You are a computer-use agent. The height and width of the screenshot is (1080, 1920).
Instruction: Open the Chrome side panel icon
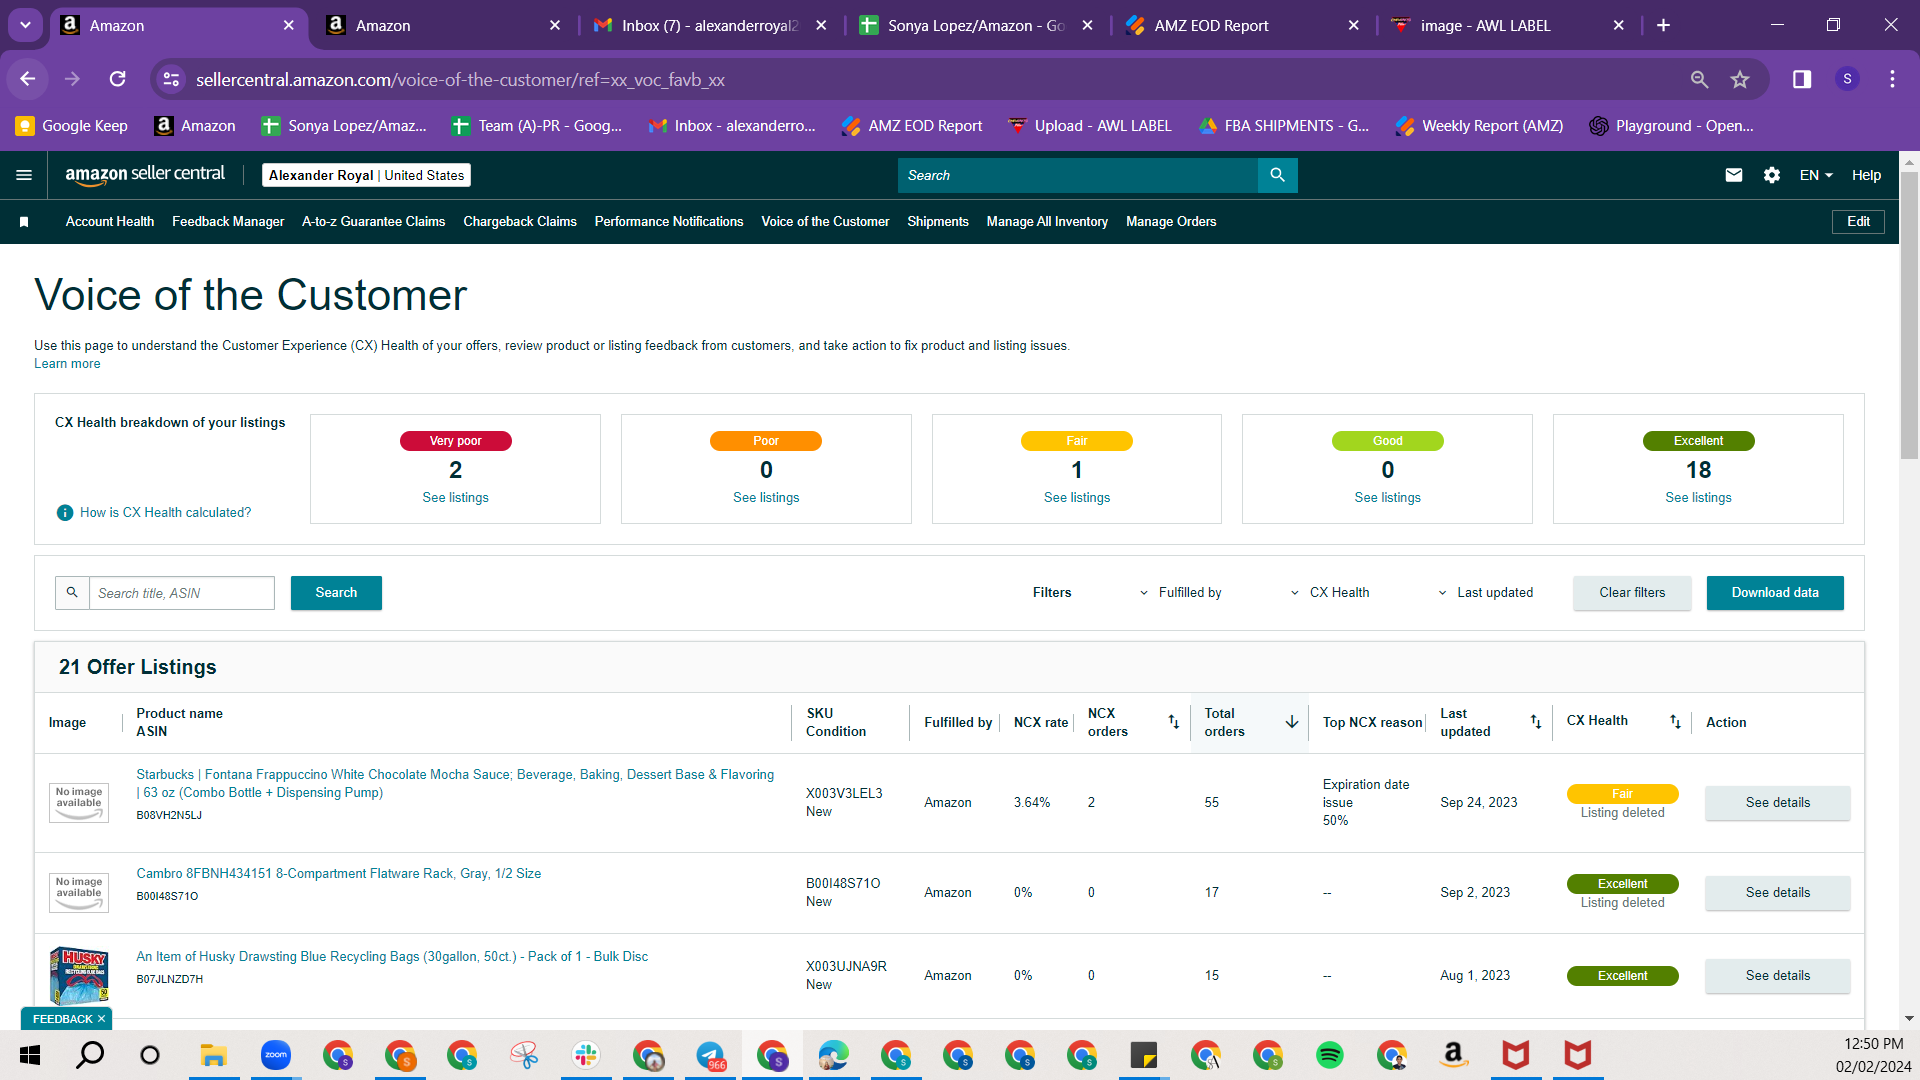tap(1802, 79)
